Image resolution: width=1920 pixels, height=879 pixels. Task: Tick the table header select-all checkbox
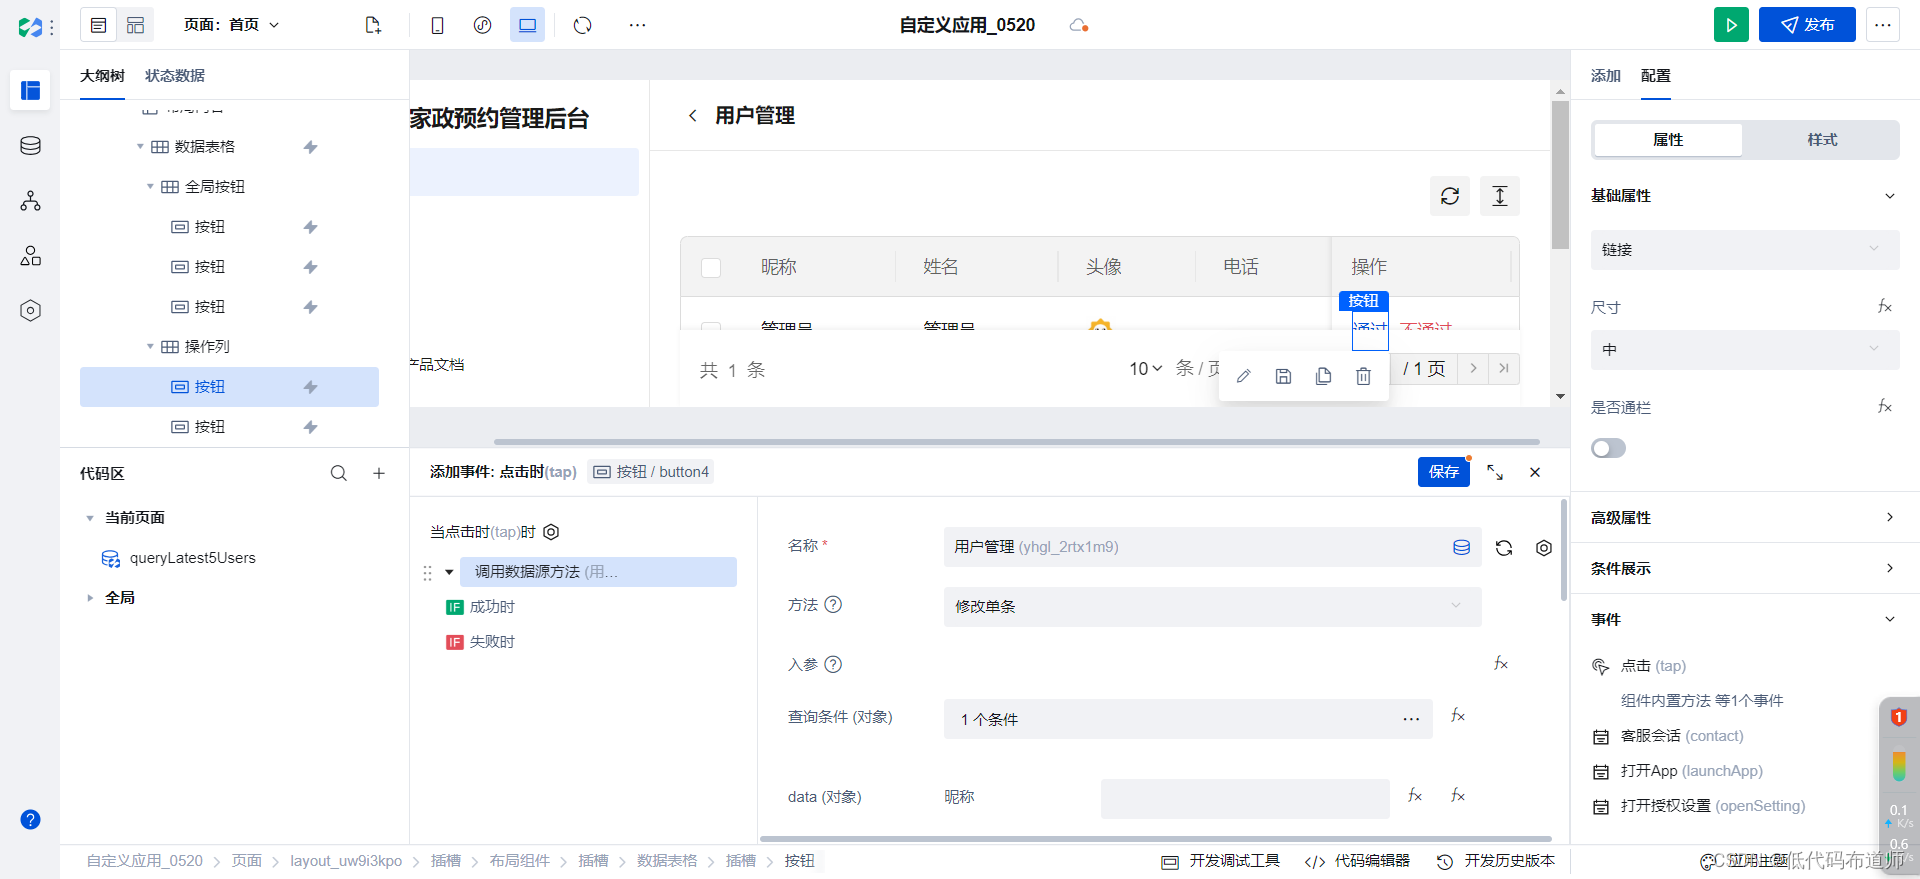click(711, 267)
